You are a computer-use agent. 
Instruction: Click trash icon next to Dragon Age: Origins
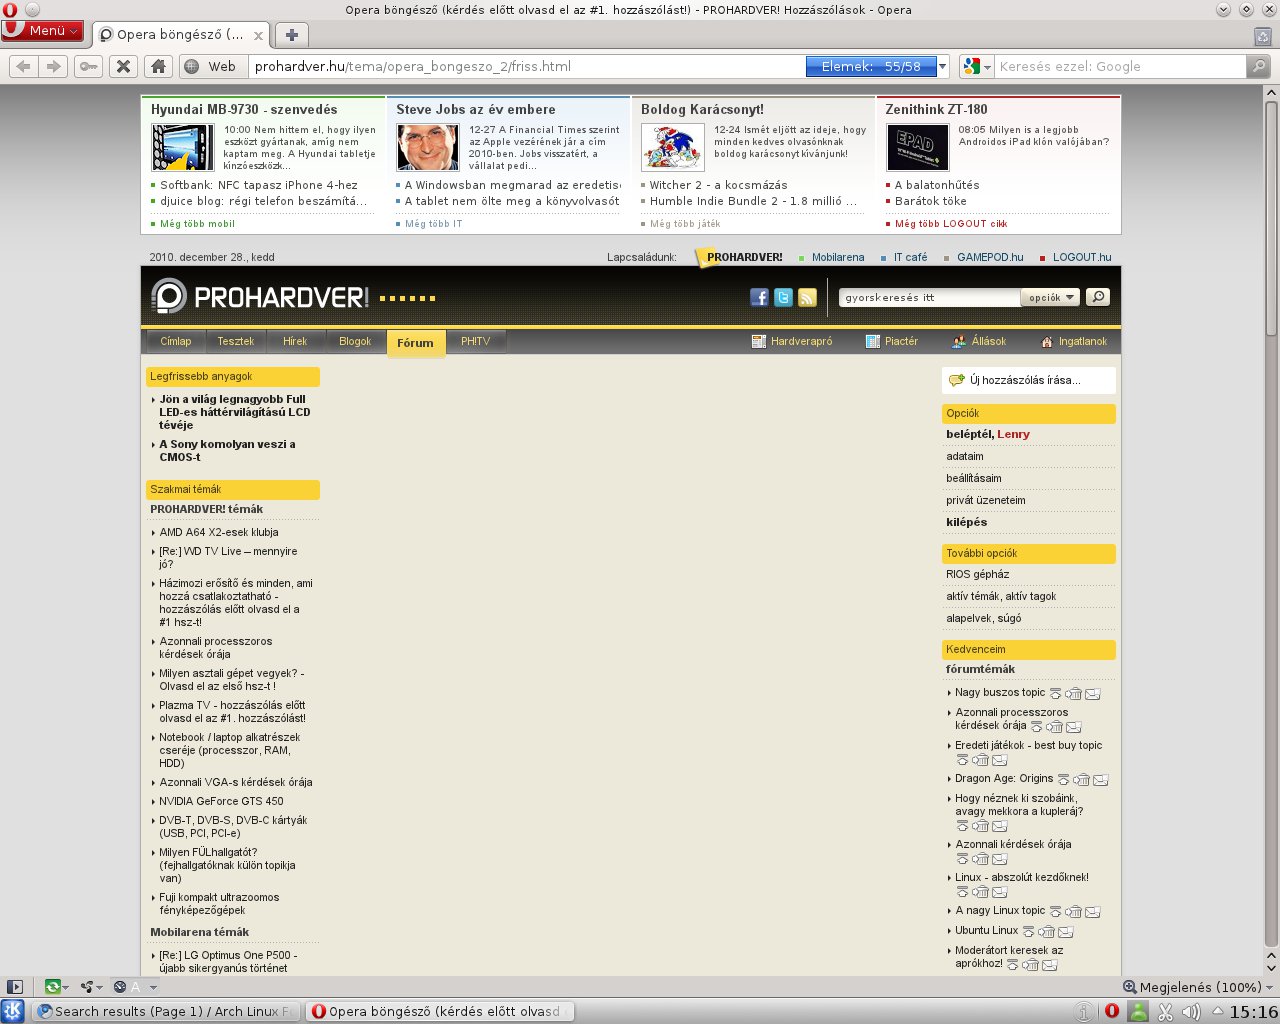click(1082, 780)
